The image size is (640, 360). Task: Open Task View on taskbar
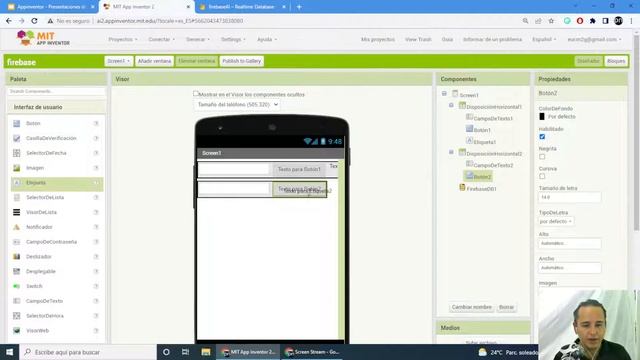tap(185, 352)
